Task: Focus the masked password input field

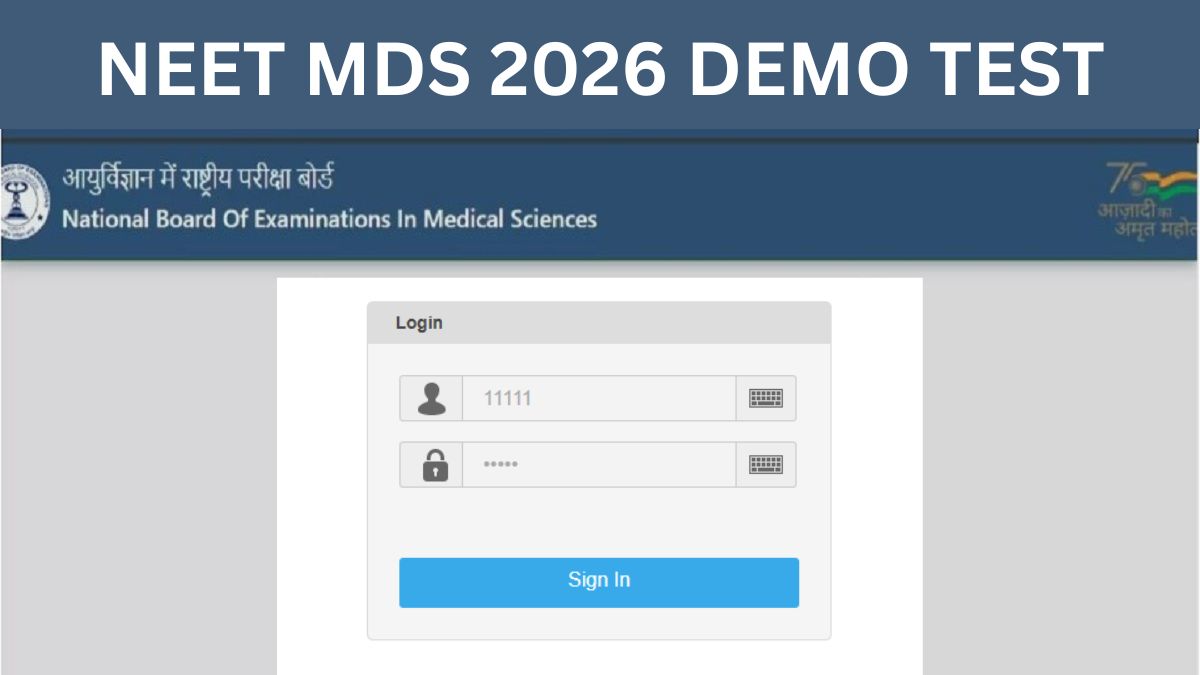Action: coord(598,465)
